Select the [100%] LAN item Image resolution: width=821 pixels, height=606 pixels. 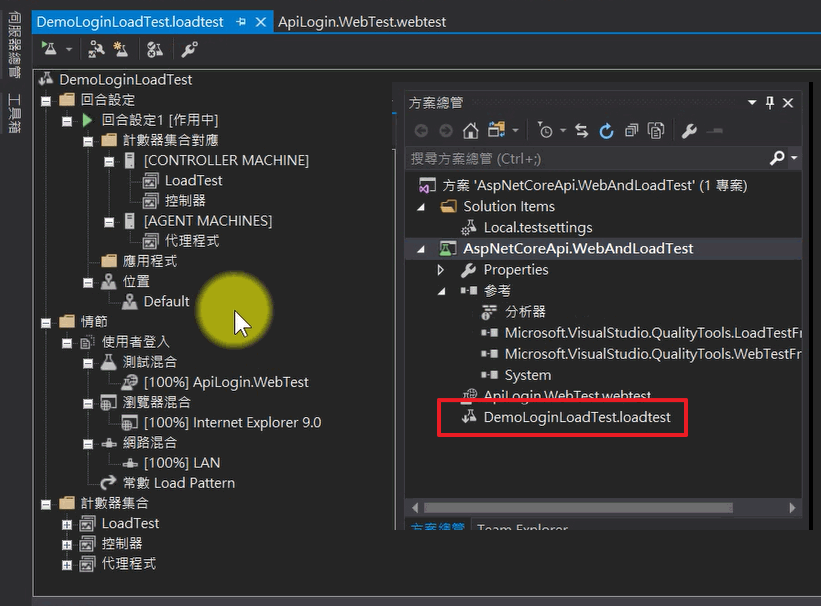(x=182, y=463)
